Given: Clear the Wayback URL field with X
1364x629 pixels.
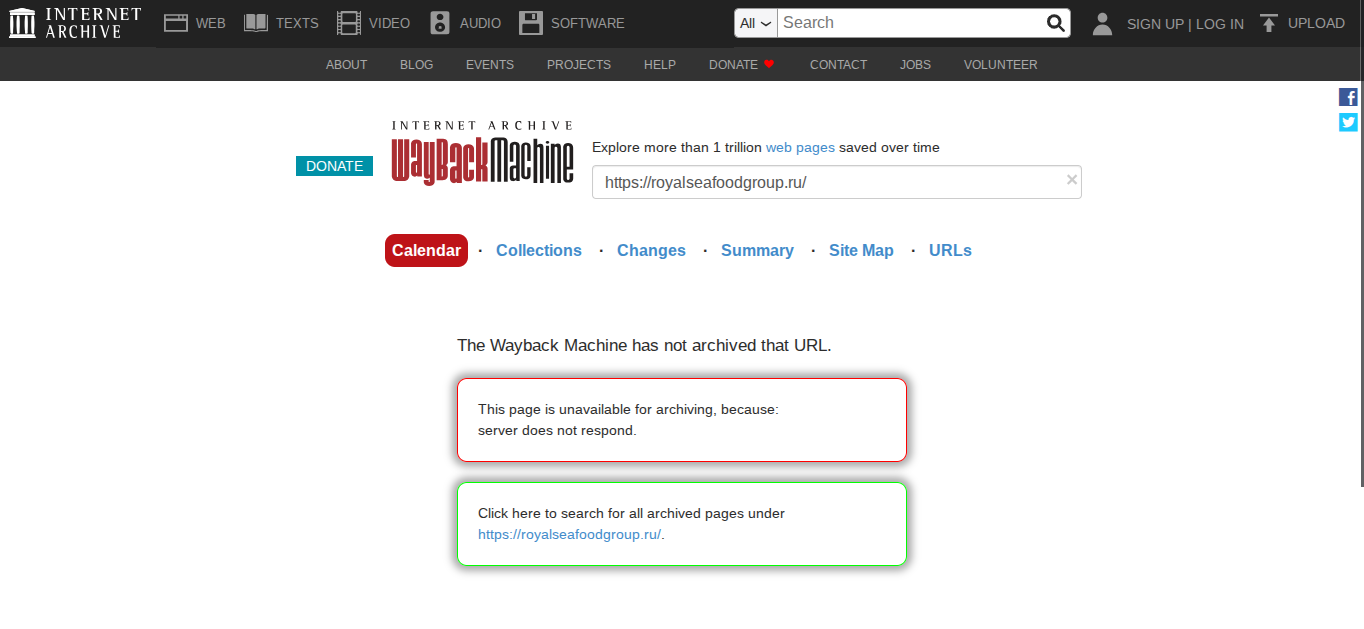Looking at the screenshot, I should pyautogui.click(x=1072, y=180).
